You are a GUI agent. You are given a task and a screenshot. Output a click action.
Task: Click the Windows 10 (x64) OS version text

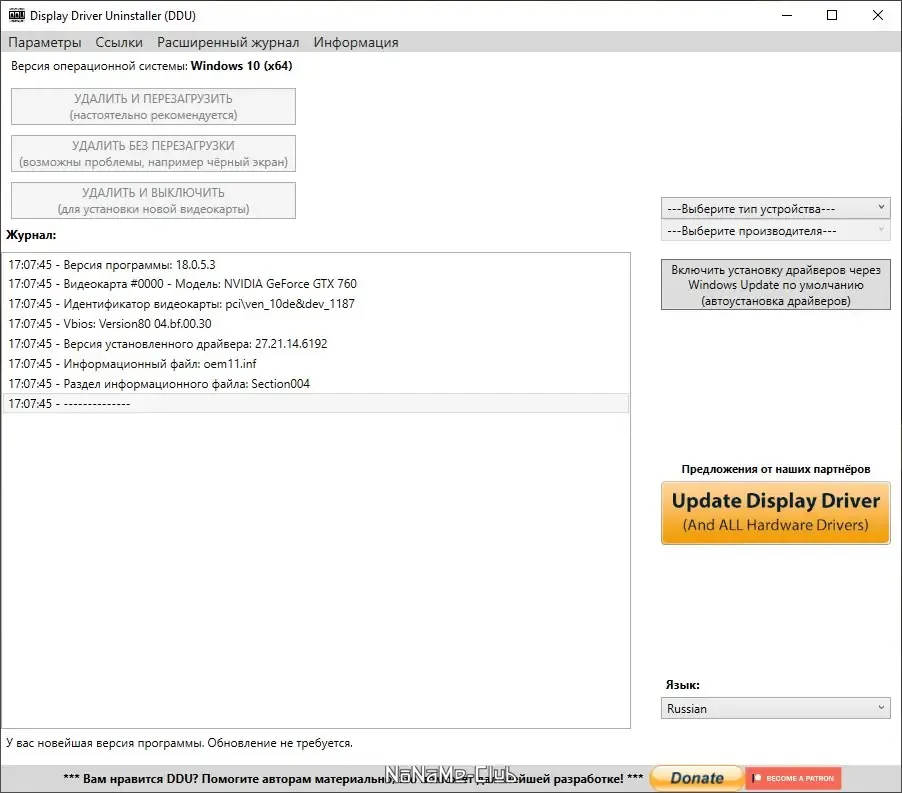pos(242,66)
